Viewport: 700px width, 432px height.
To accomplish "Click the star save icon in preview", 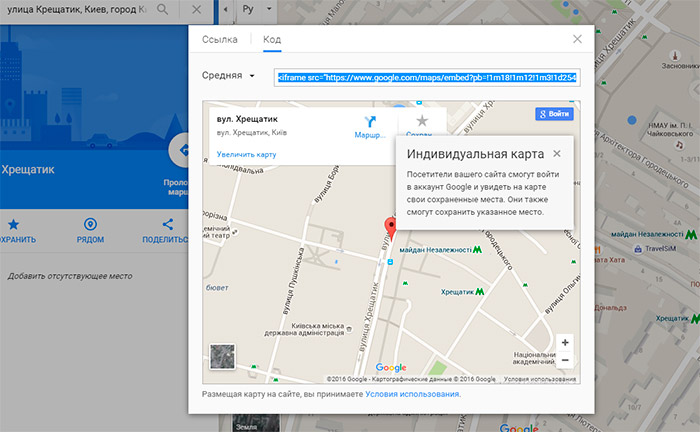I will pos(421,121).
